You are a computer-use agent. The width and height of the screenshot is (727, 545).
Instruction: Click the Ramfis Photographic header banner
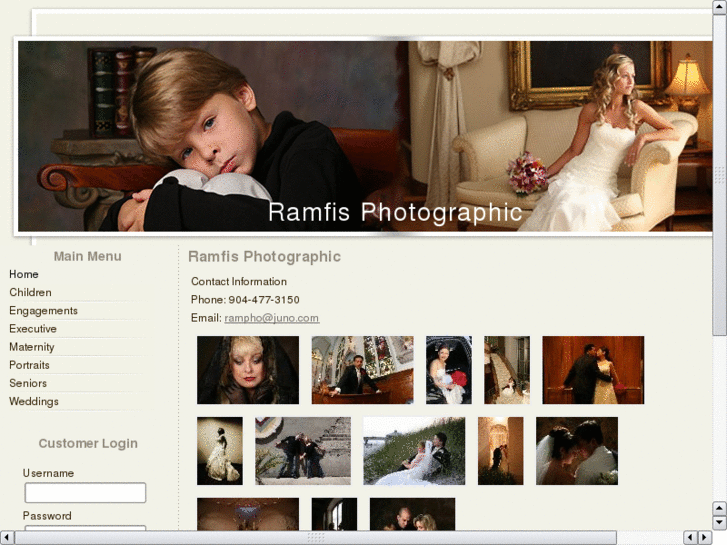click(365, 136)
